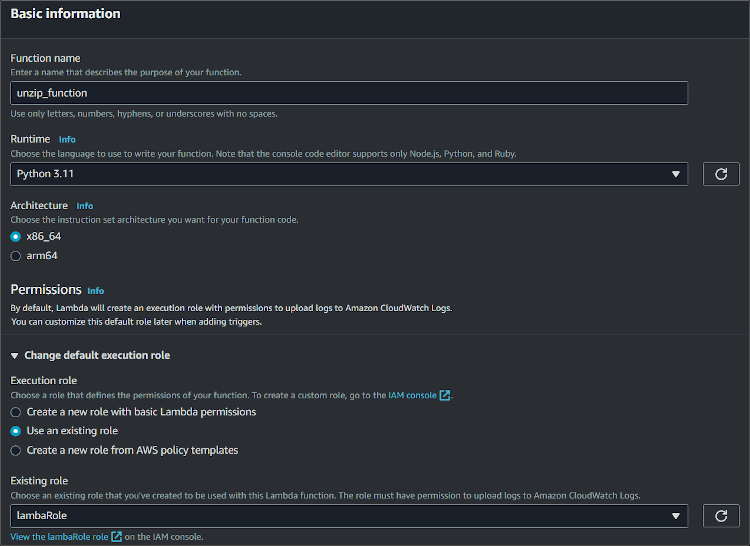This screenshot has height=546, width=750.
Task: Refresh the Runtime list button
Action: 721,174
